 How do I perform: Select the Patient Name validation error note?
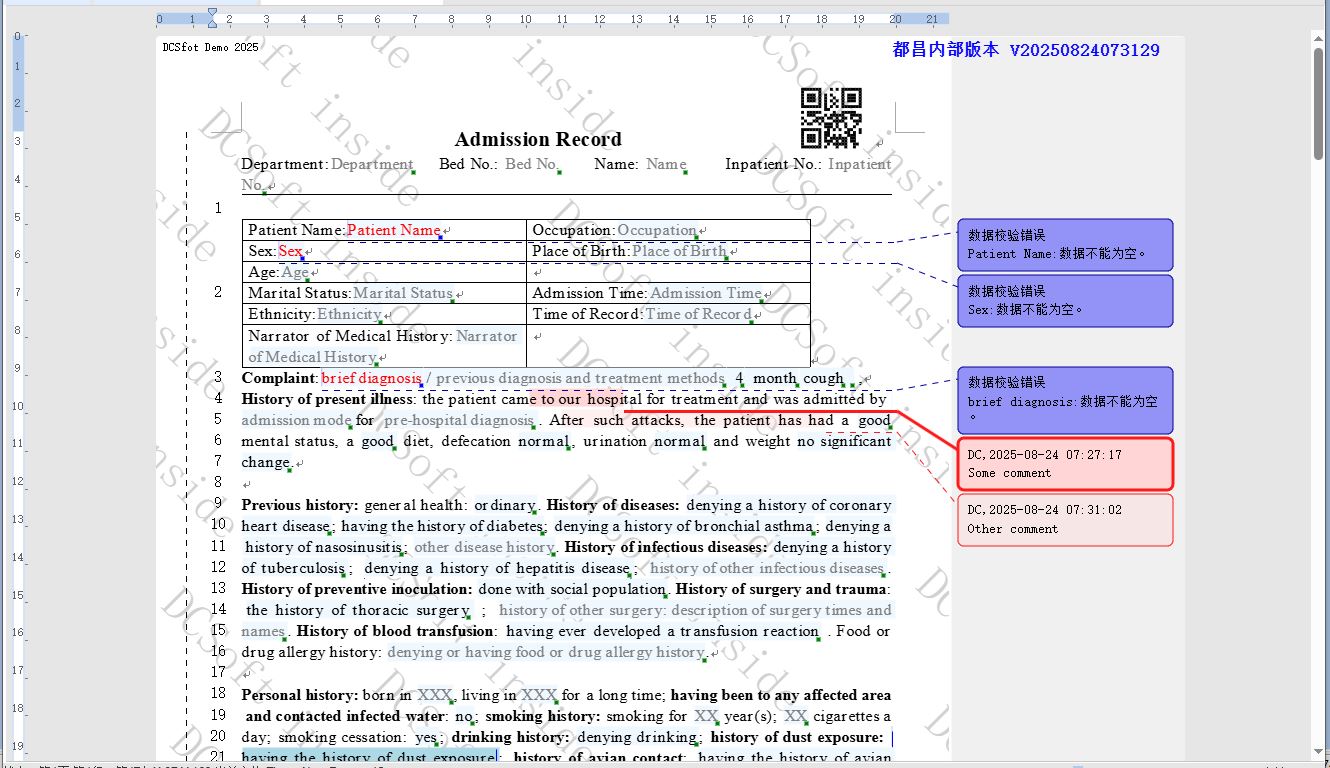pos(1065,245)
